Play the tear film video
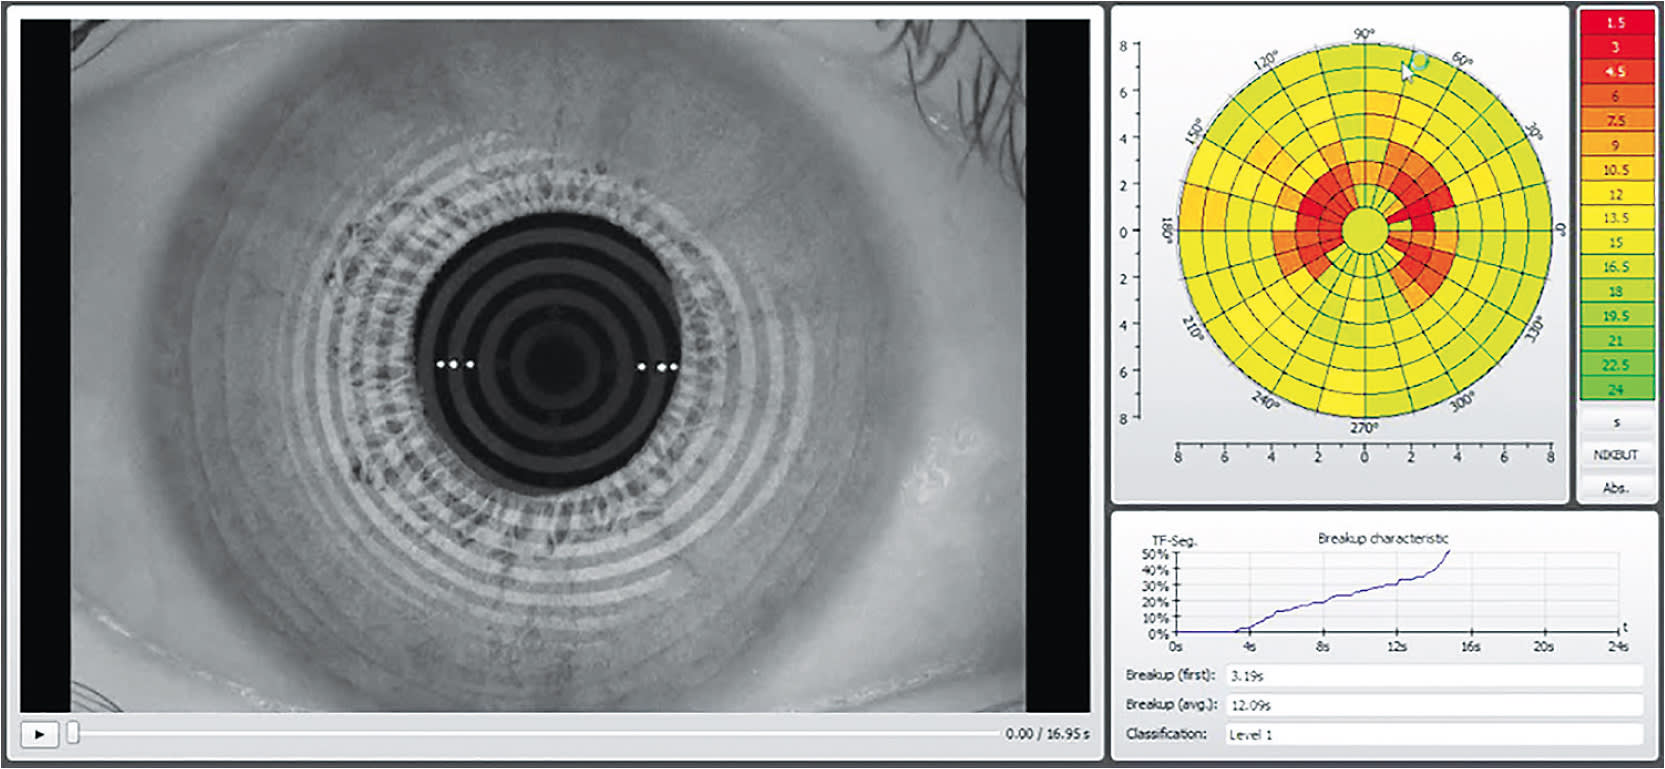This screenshot has width=1665, height=769. click(39, 734)
